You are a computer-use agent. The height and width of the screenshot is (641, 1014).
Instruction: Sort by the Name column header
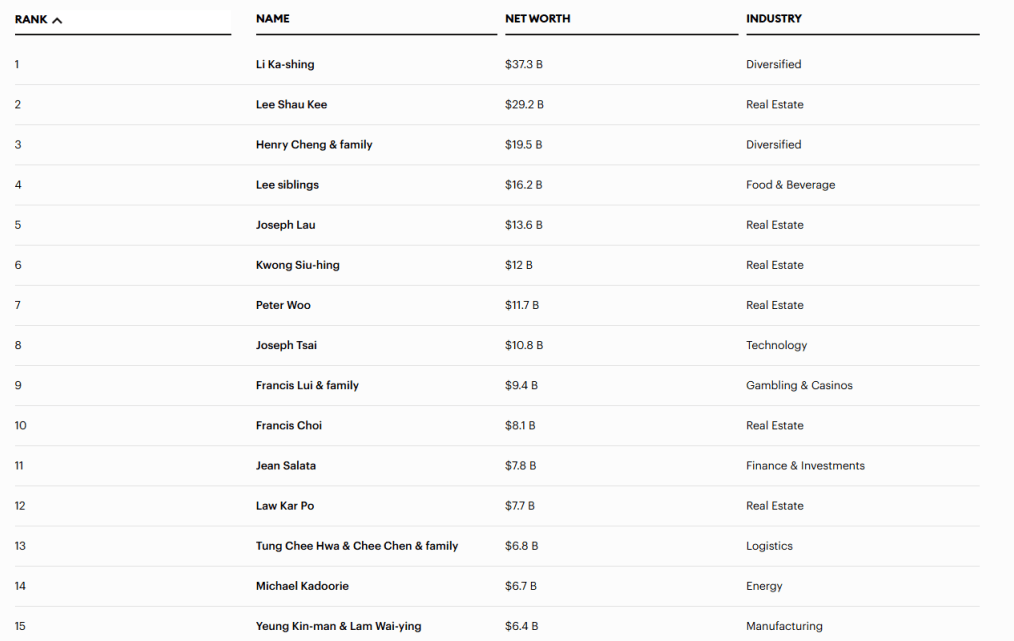pos(273,19)
